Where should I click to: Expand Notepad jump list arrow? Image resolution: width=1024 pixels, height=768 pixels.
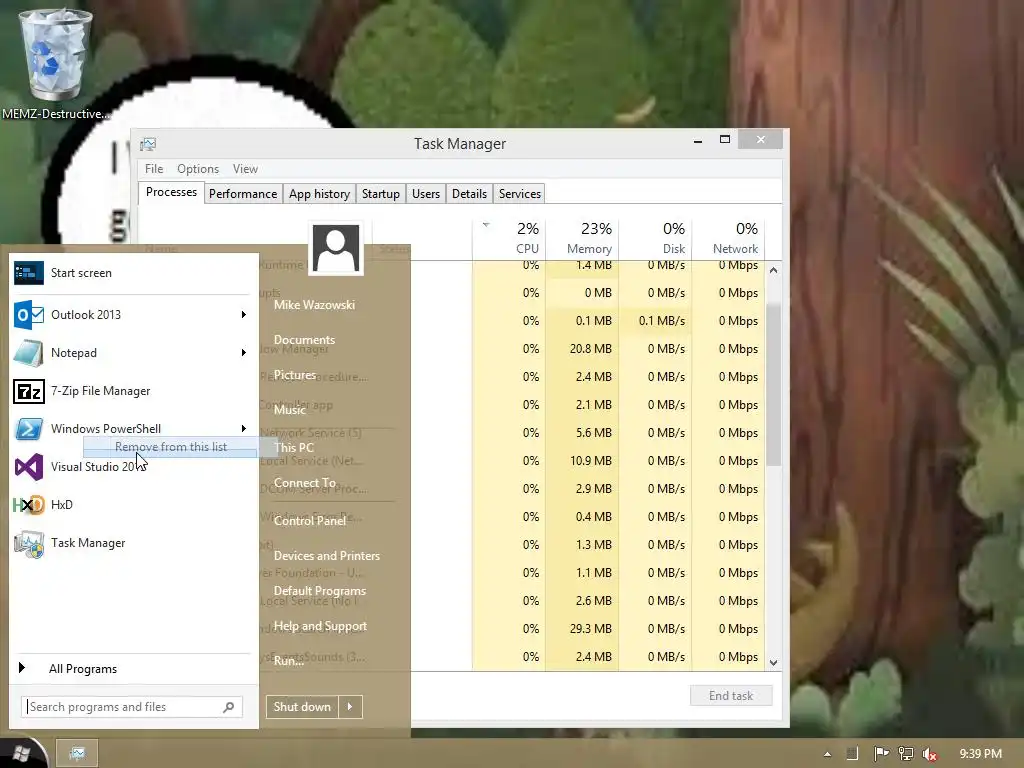[x=244, y=353]
